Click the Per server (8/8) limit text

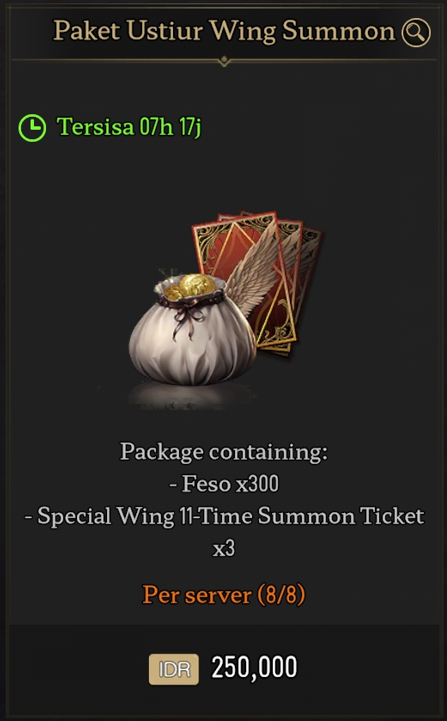(224, 595)
